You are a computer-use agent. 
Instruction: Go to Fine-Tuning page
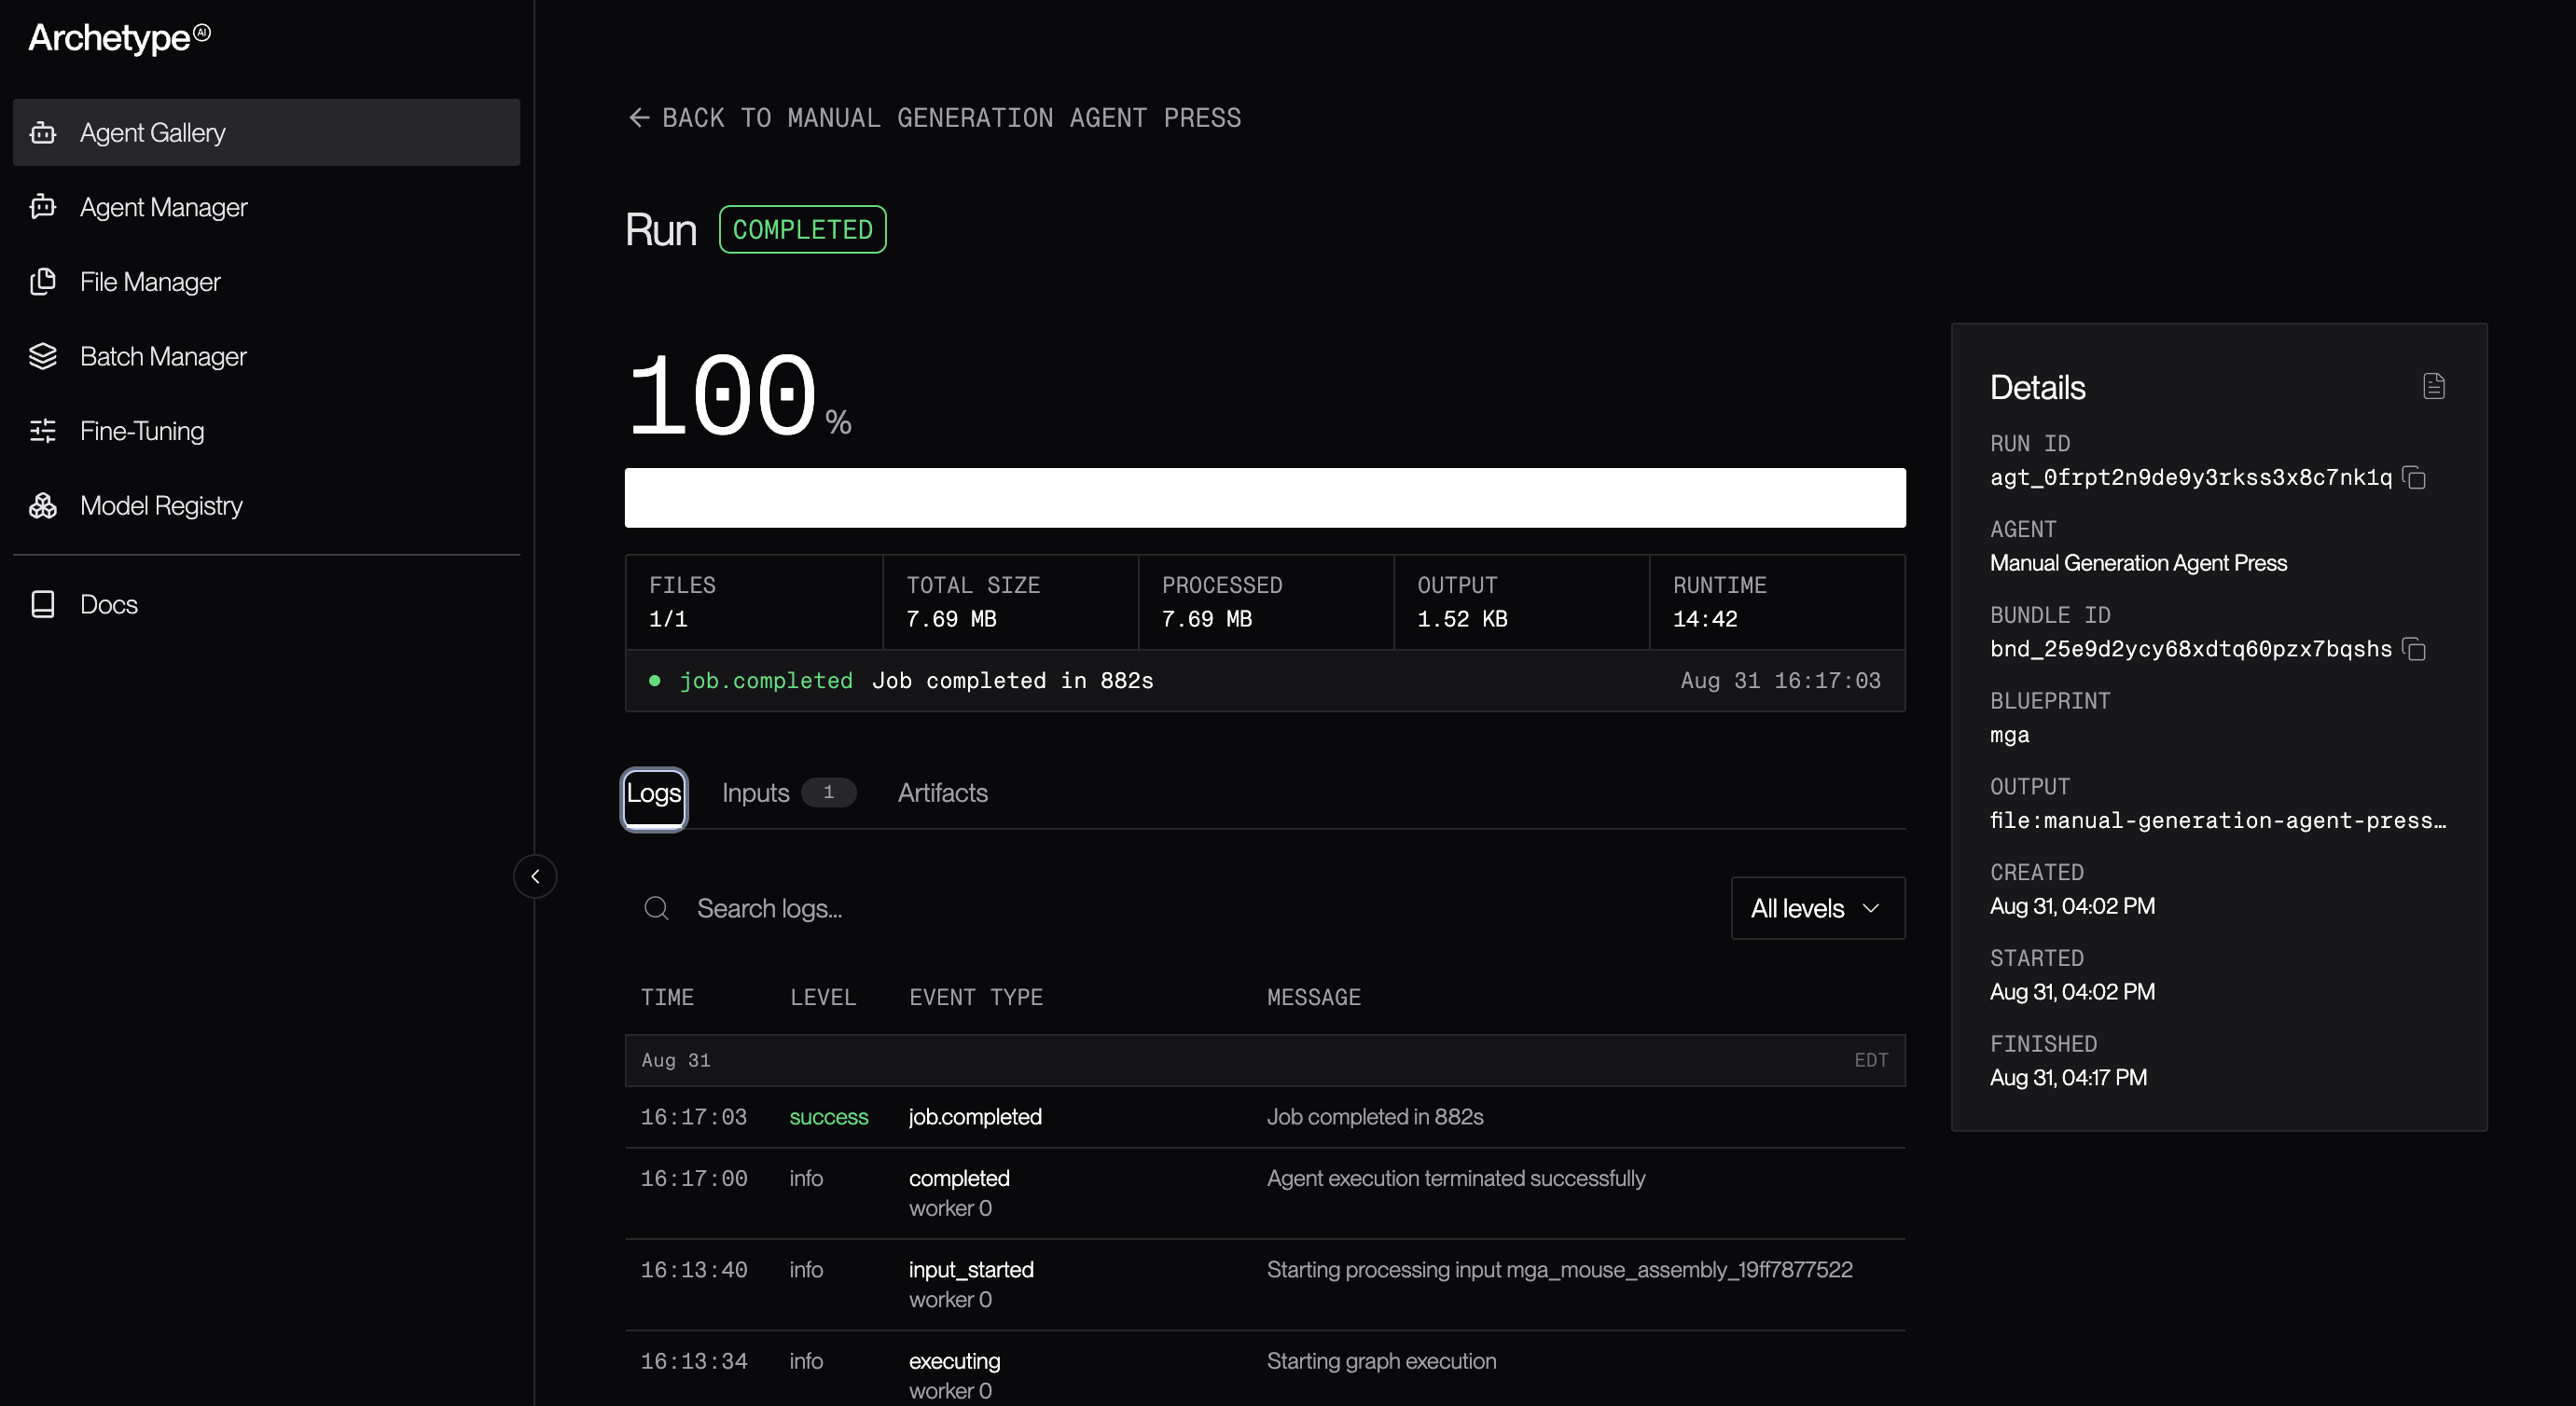coord(266,431)
